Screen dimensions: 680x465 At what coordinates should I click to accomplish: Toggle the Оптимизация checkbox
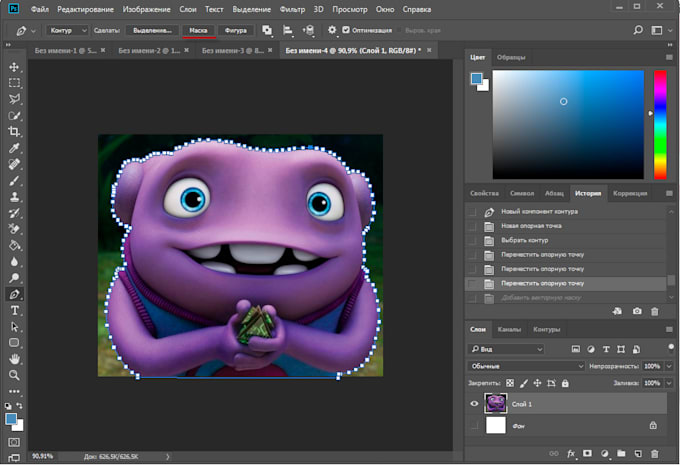[346, 30]
